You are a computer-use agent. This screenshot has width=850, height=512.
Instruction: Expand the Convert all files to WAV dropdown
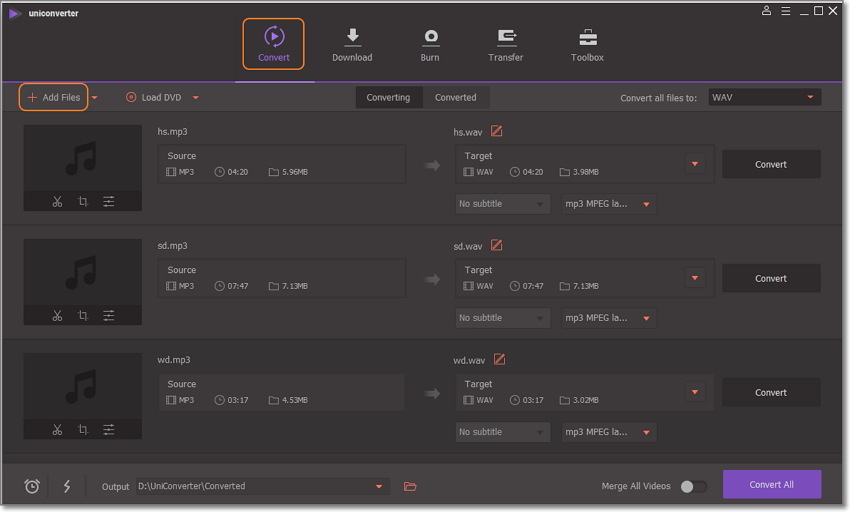[765, 97]
